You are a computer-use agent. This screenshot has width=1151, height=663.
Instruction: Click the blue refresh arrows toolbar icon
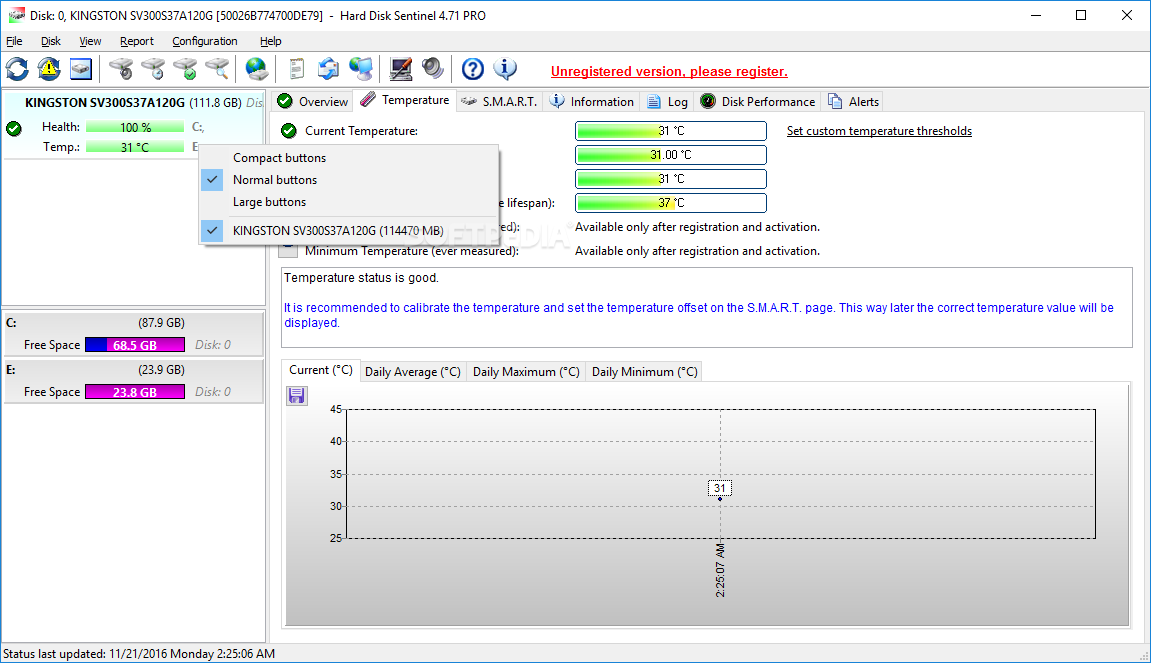(x=18, y=70)
